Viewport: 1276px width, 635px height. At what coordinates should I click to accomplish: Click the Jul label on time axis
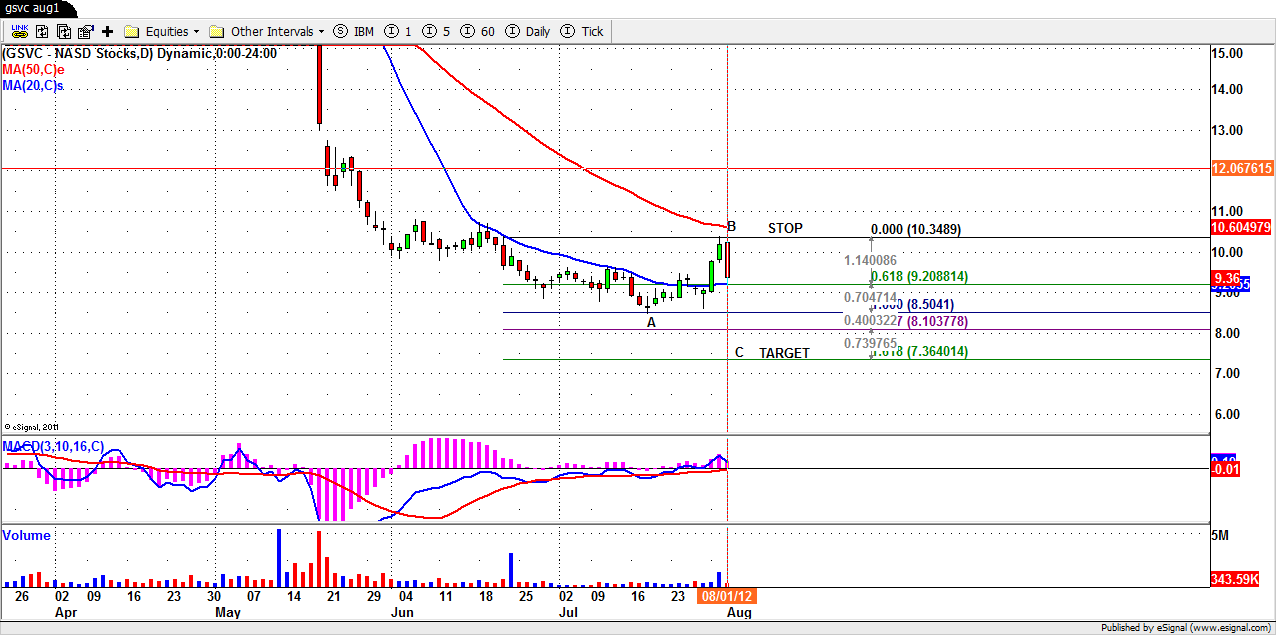tap(567, 611)
